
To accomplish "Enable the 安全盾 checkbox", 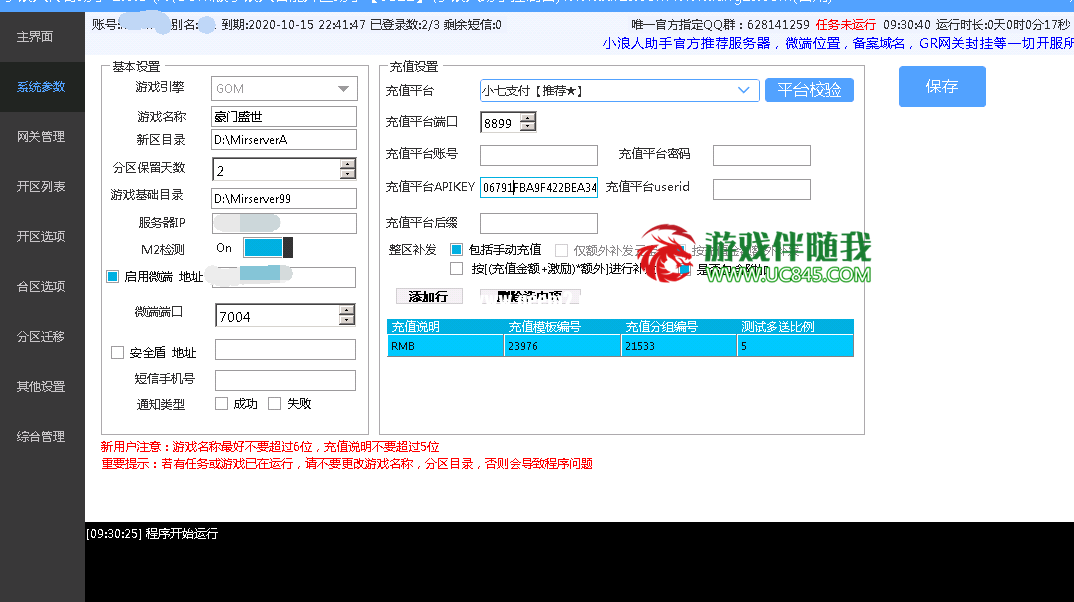I will click(x=117, y=353).
